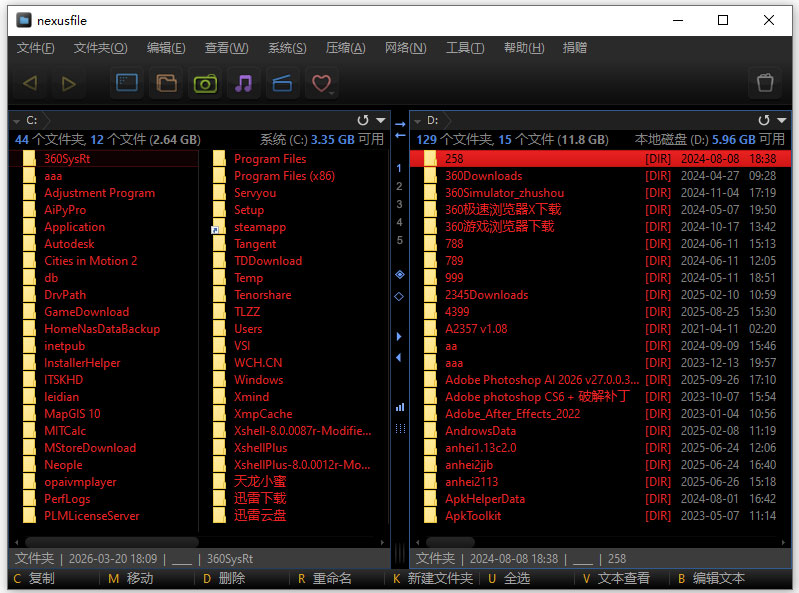Click the filled diamond icon in middle strip
The image size is (799, 593).
400,275
